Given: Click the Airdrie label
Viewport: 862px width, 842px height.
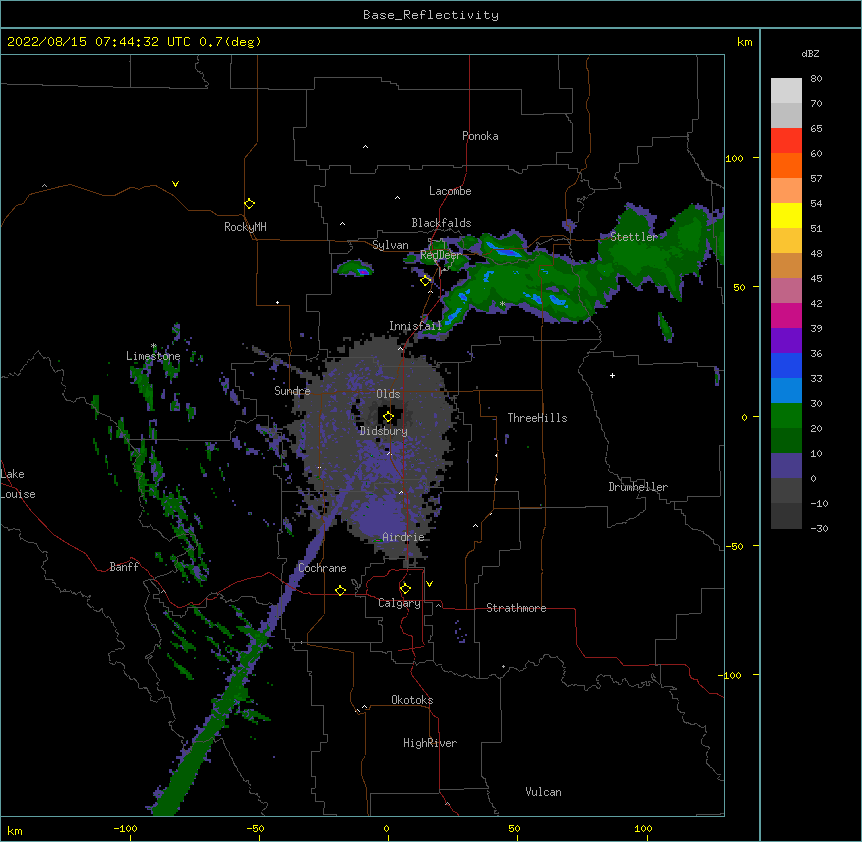Looking at the screenshot, I should tap(404, 537).
